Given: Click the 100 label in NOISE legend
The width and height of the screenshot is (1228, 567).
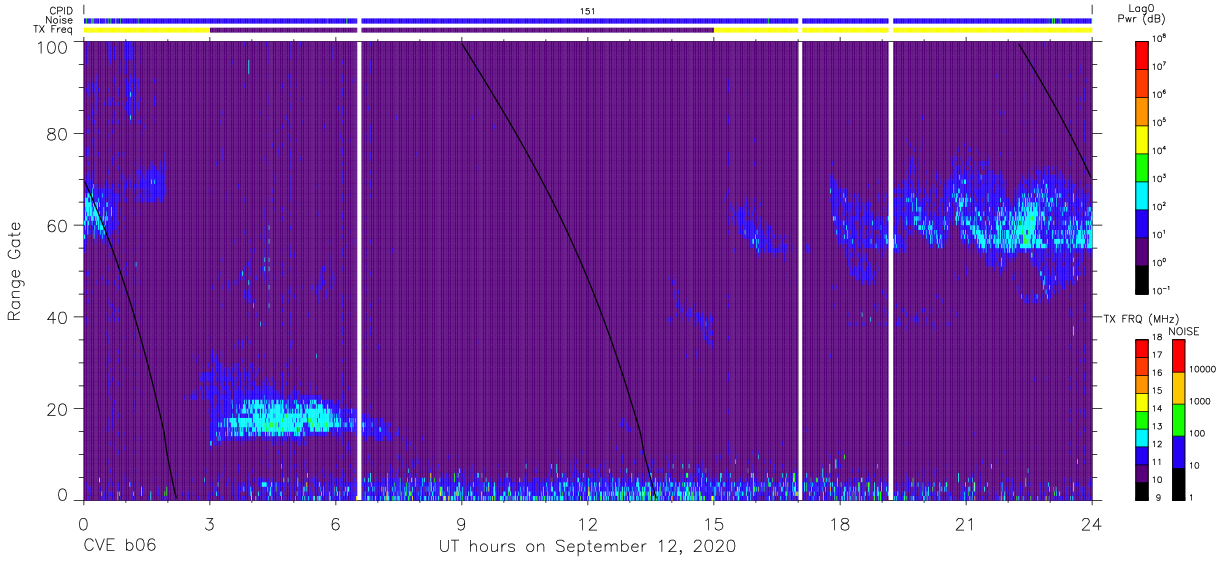Looking at the screenshot, I should (x=1199, y=434).
